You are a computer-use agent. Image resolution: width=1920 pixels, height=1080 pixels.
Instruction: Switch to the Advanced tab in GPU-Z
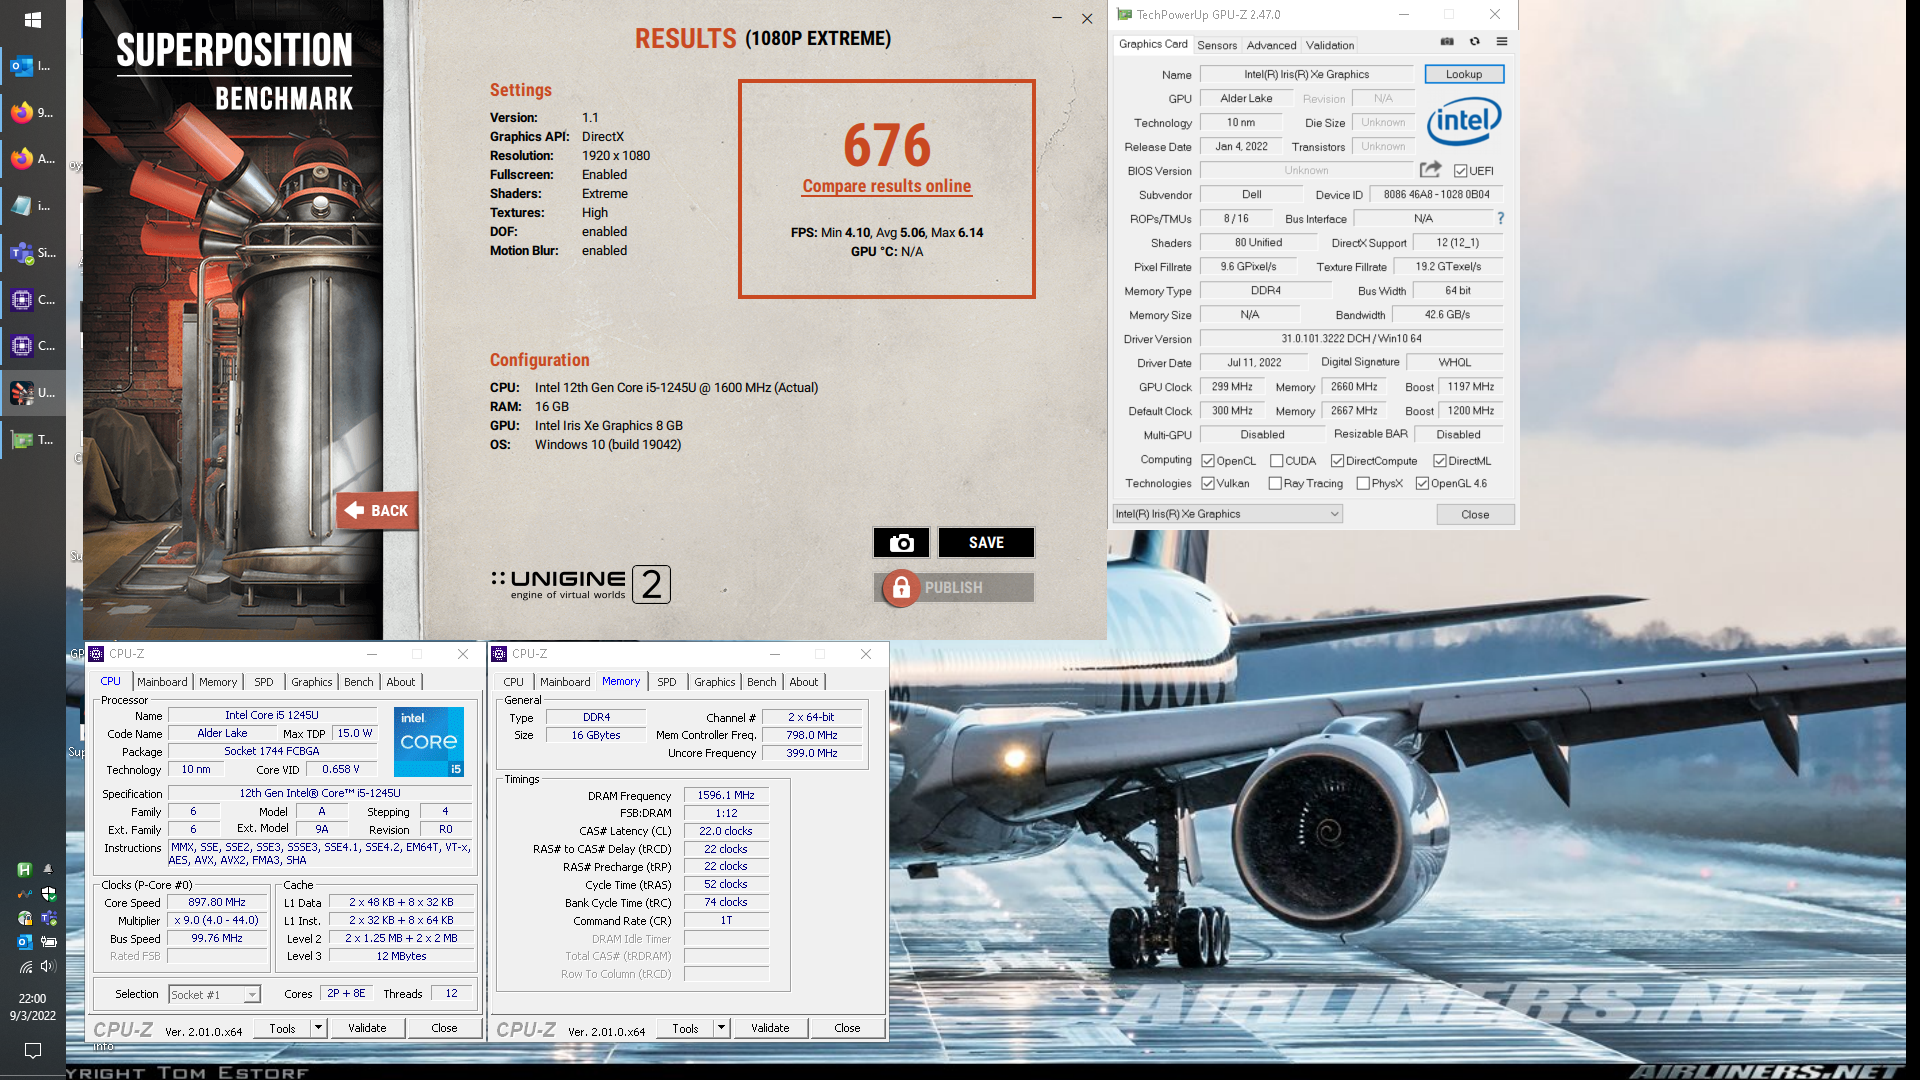1271,45
